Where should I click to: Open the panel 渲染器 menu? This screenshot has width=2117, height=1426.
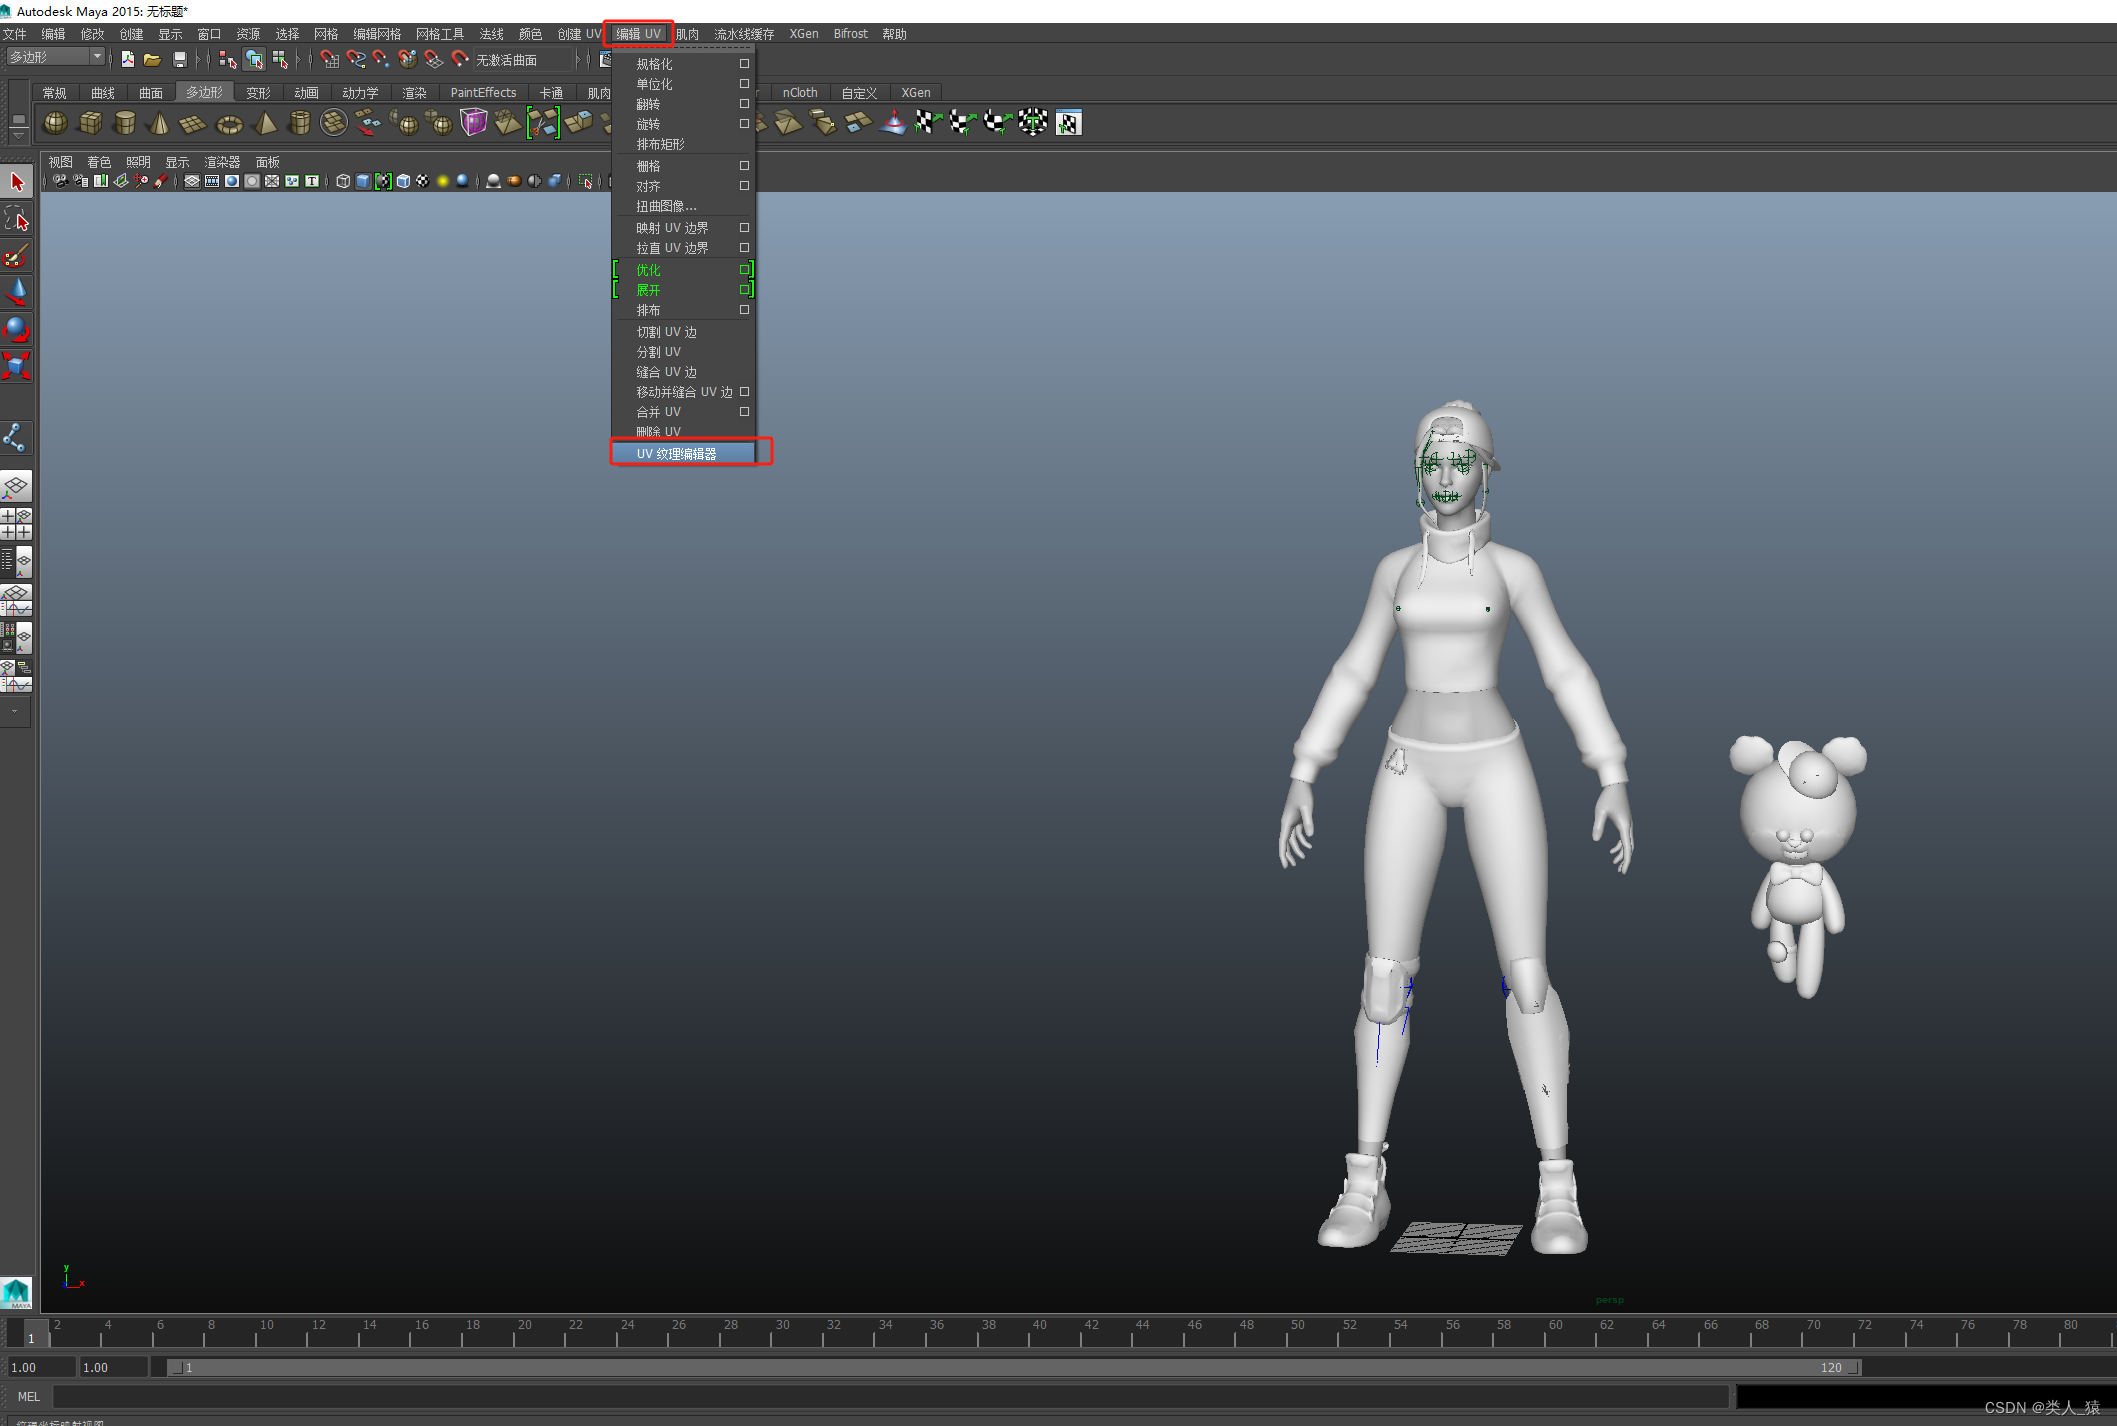coord(222,162)
